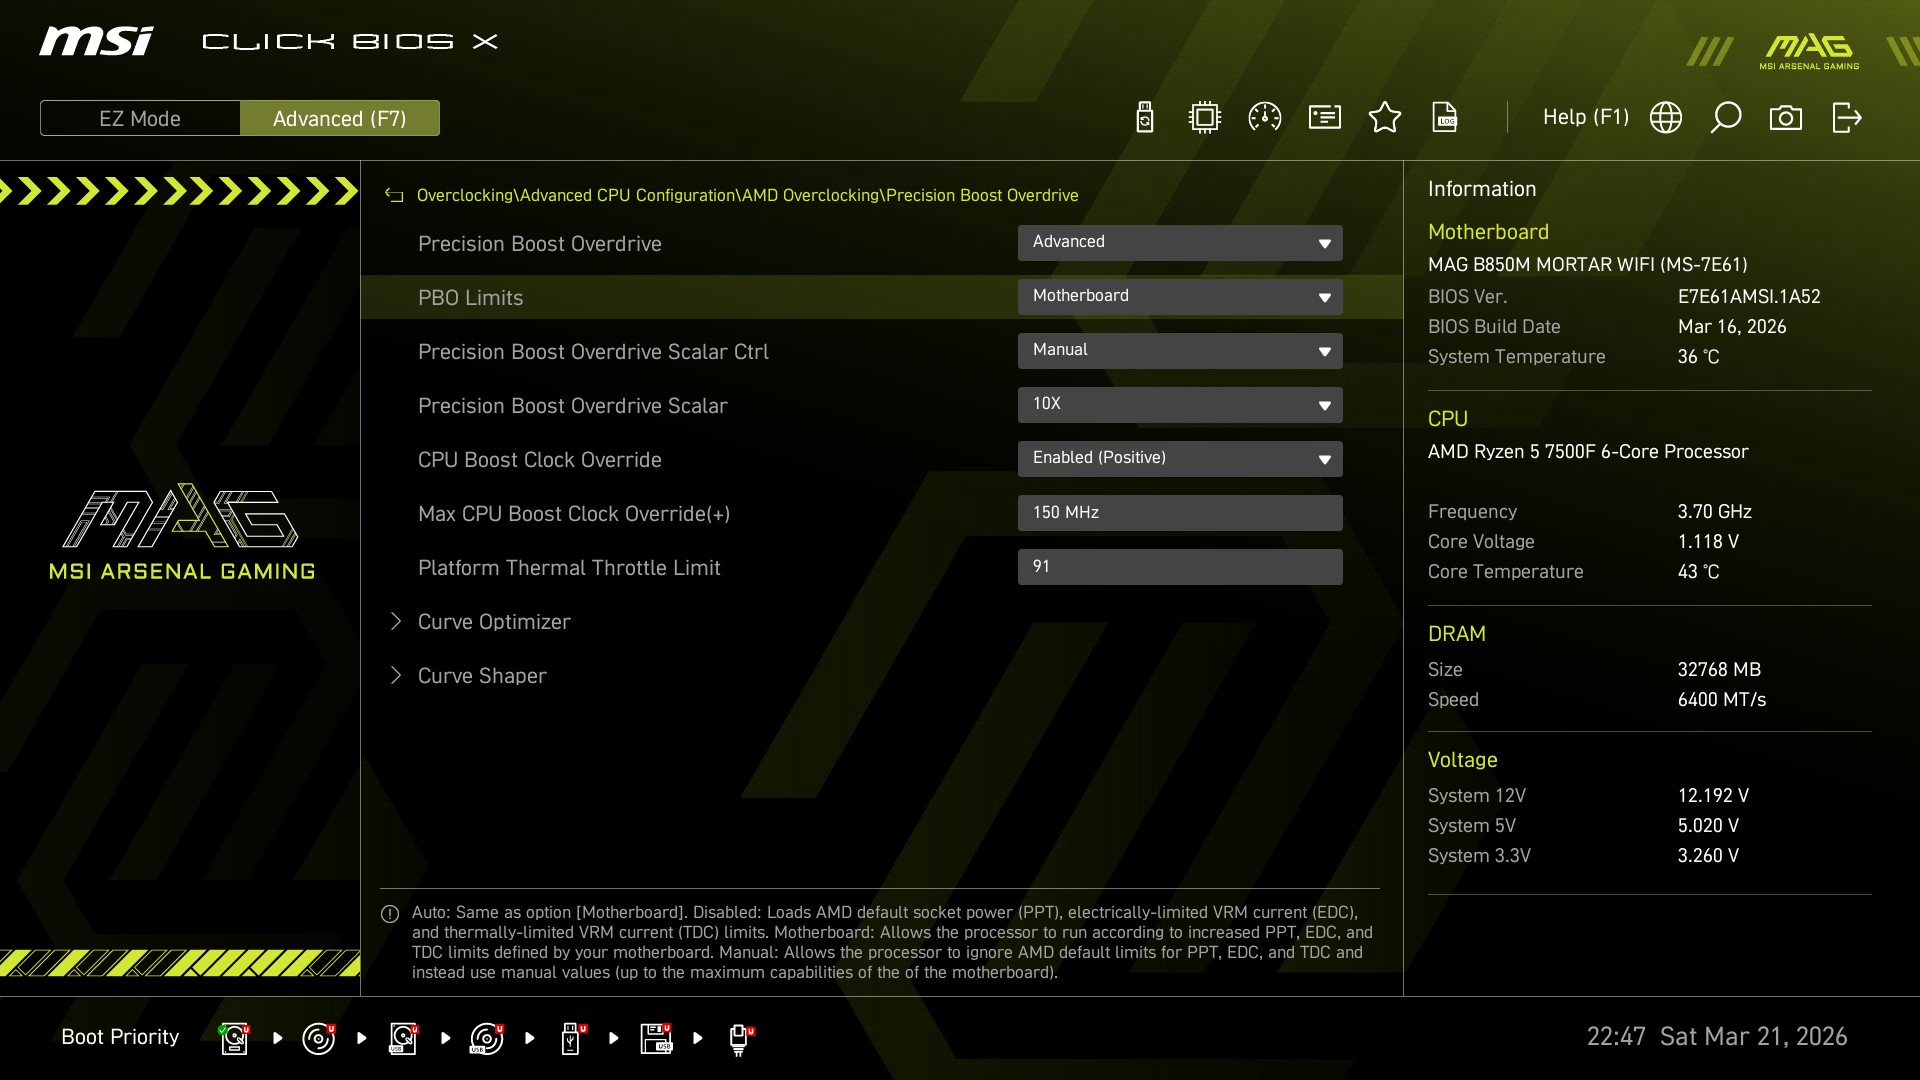Open the Favorites star icon
This screenshot has width=1920, height=1080.
click(x=1385, y=118)
